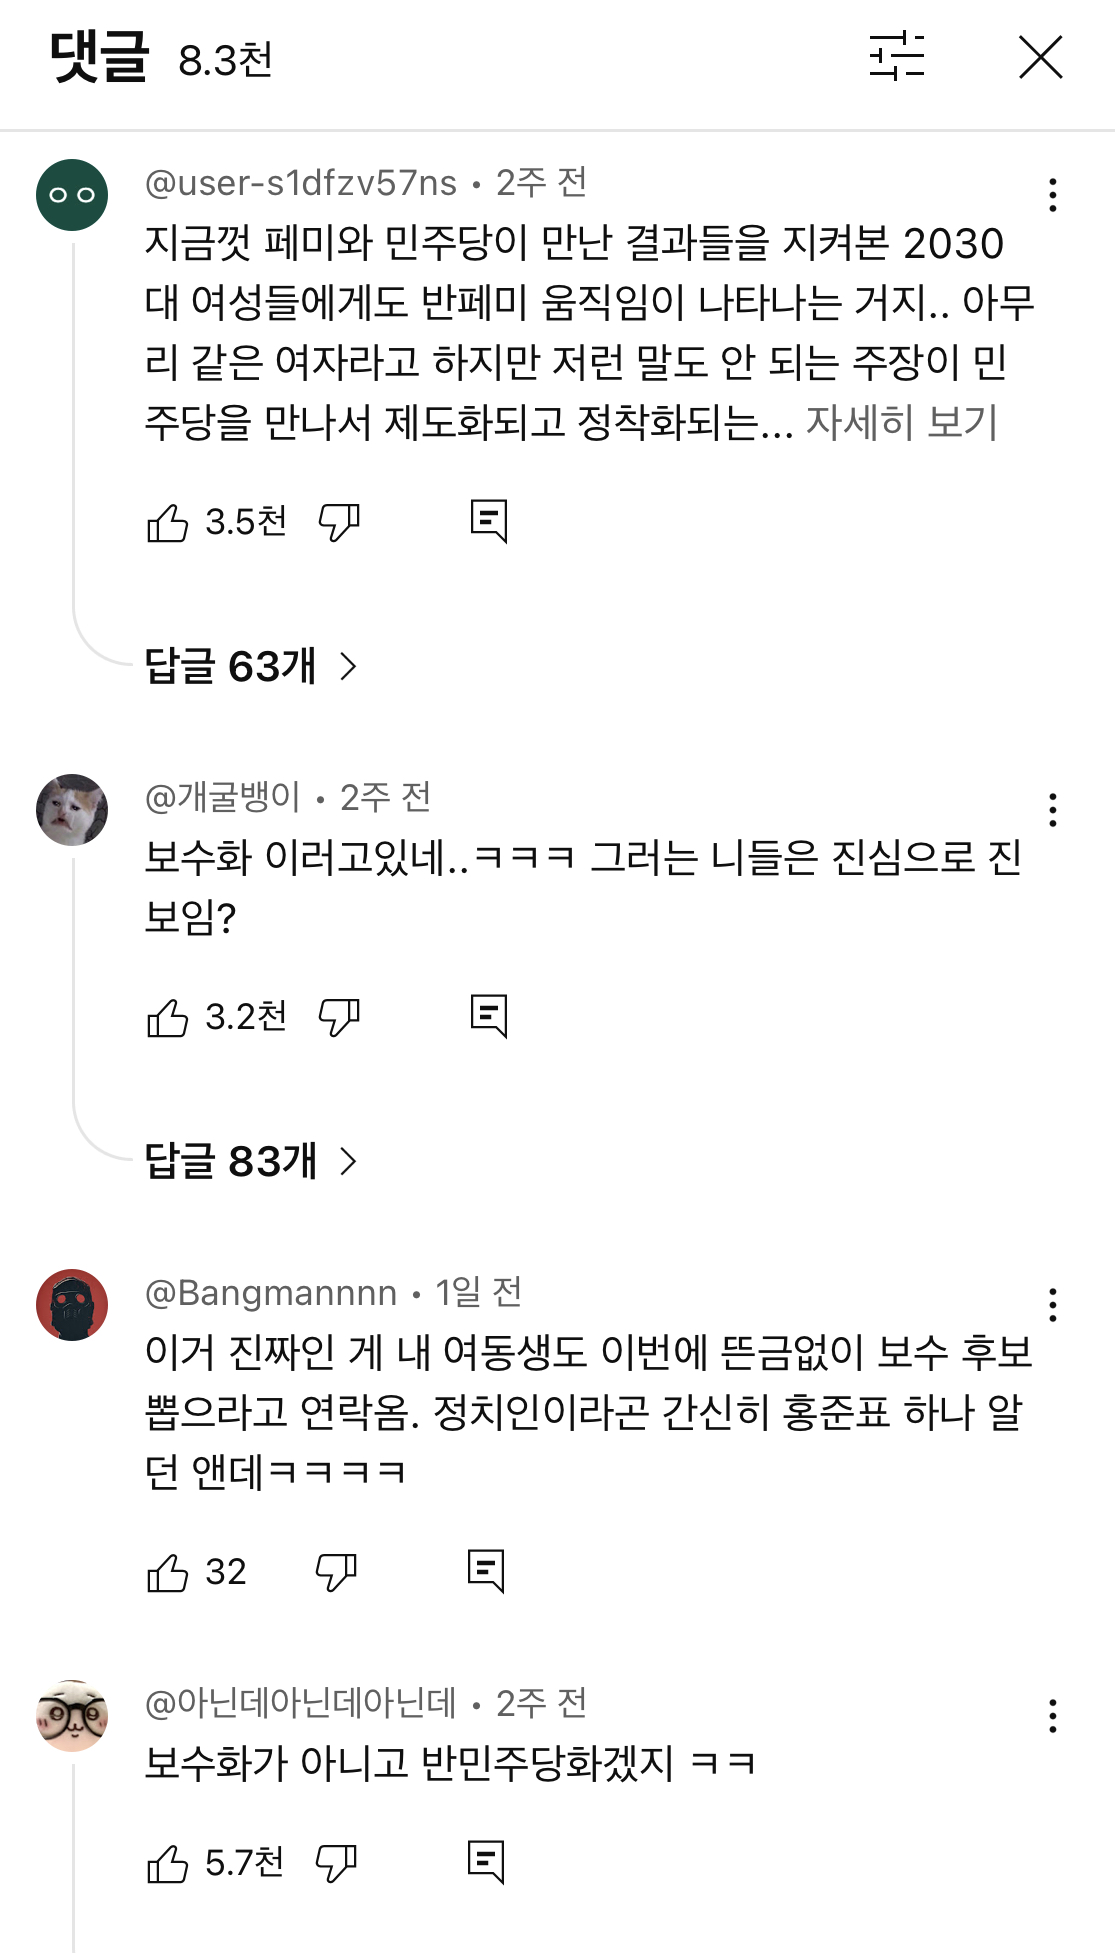The height and width of the screenshot is (1953, 1115).
Task: Like the comment by @user-s1dfzv57ns
Action: click(168, 522)
